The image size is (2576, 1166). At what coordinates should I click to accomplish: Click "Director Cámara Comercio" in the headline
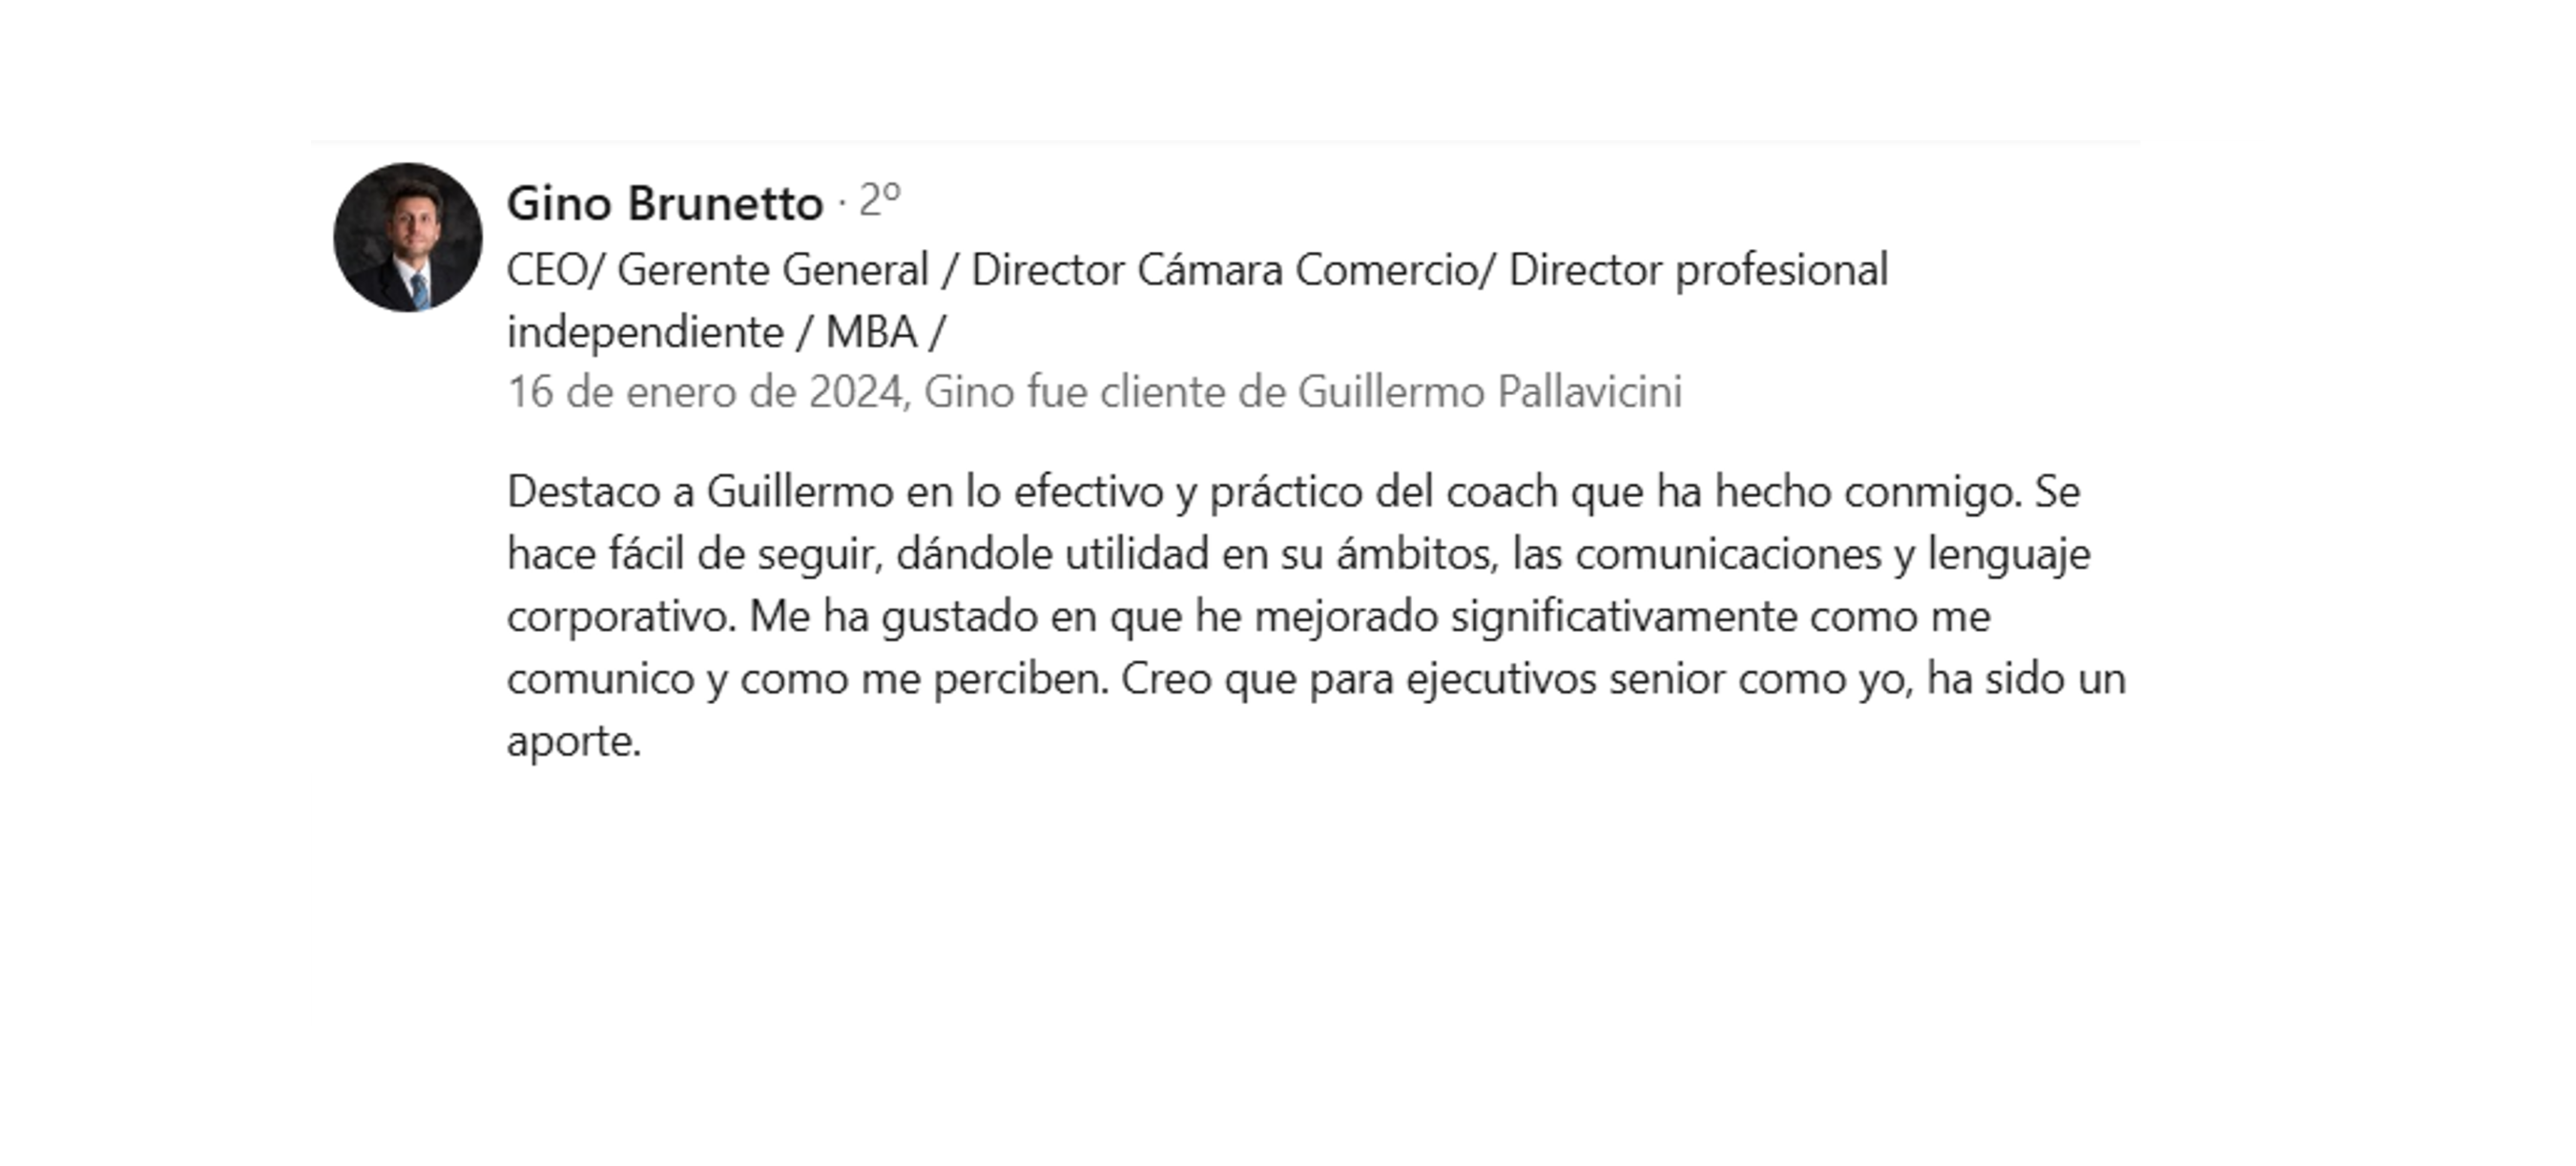[1231, 271]
